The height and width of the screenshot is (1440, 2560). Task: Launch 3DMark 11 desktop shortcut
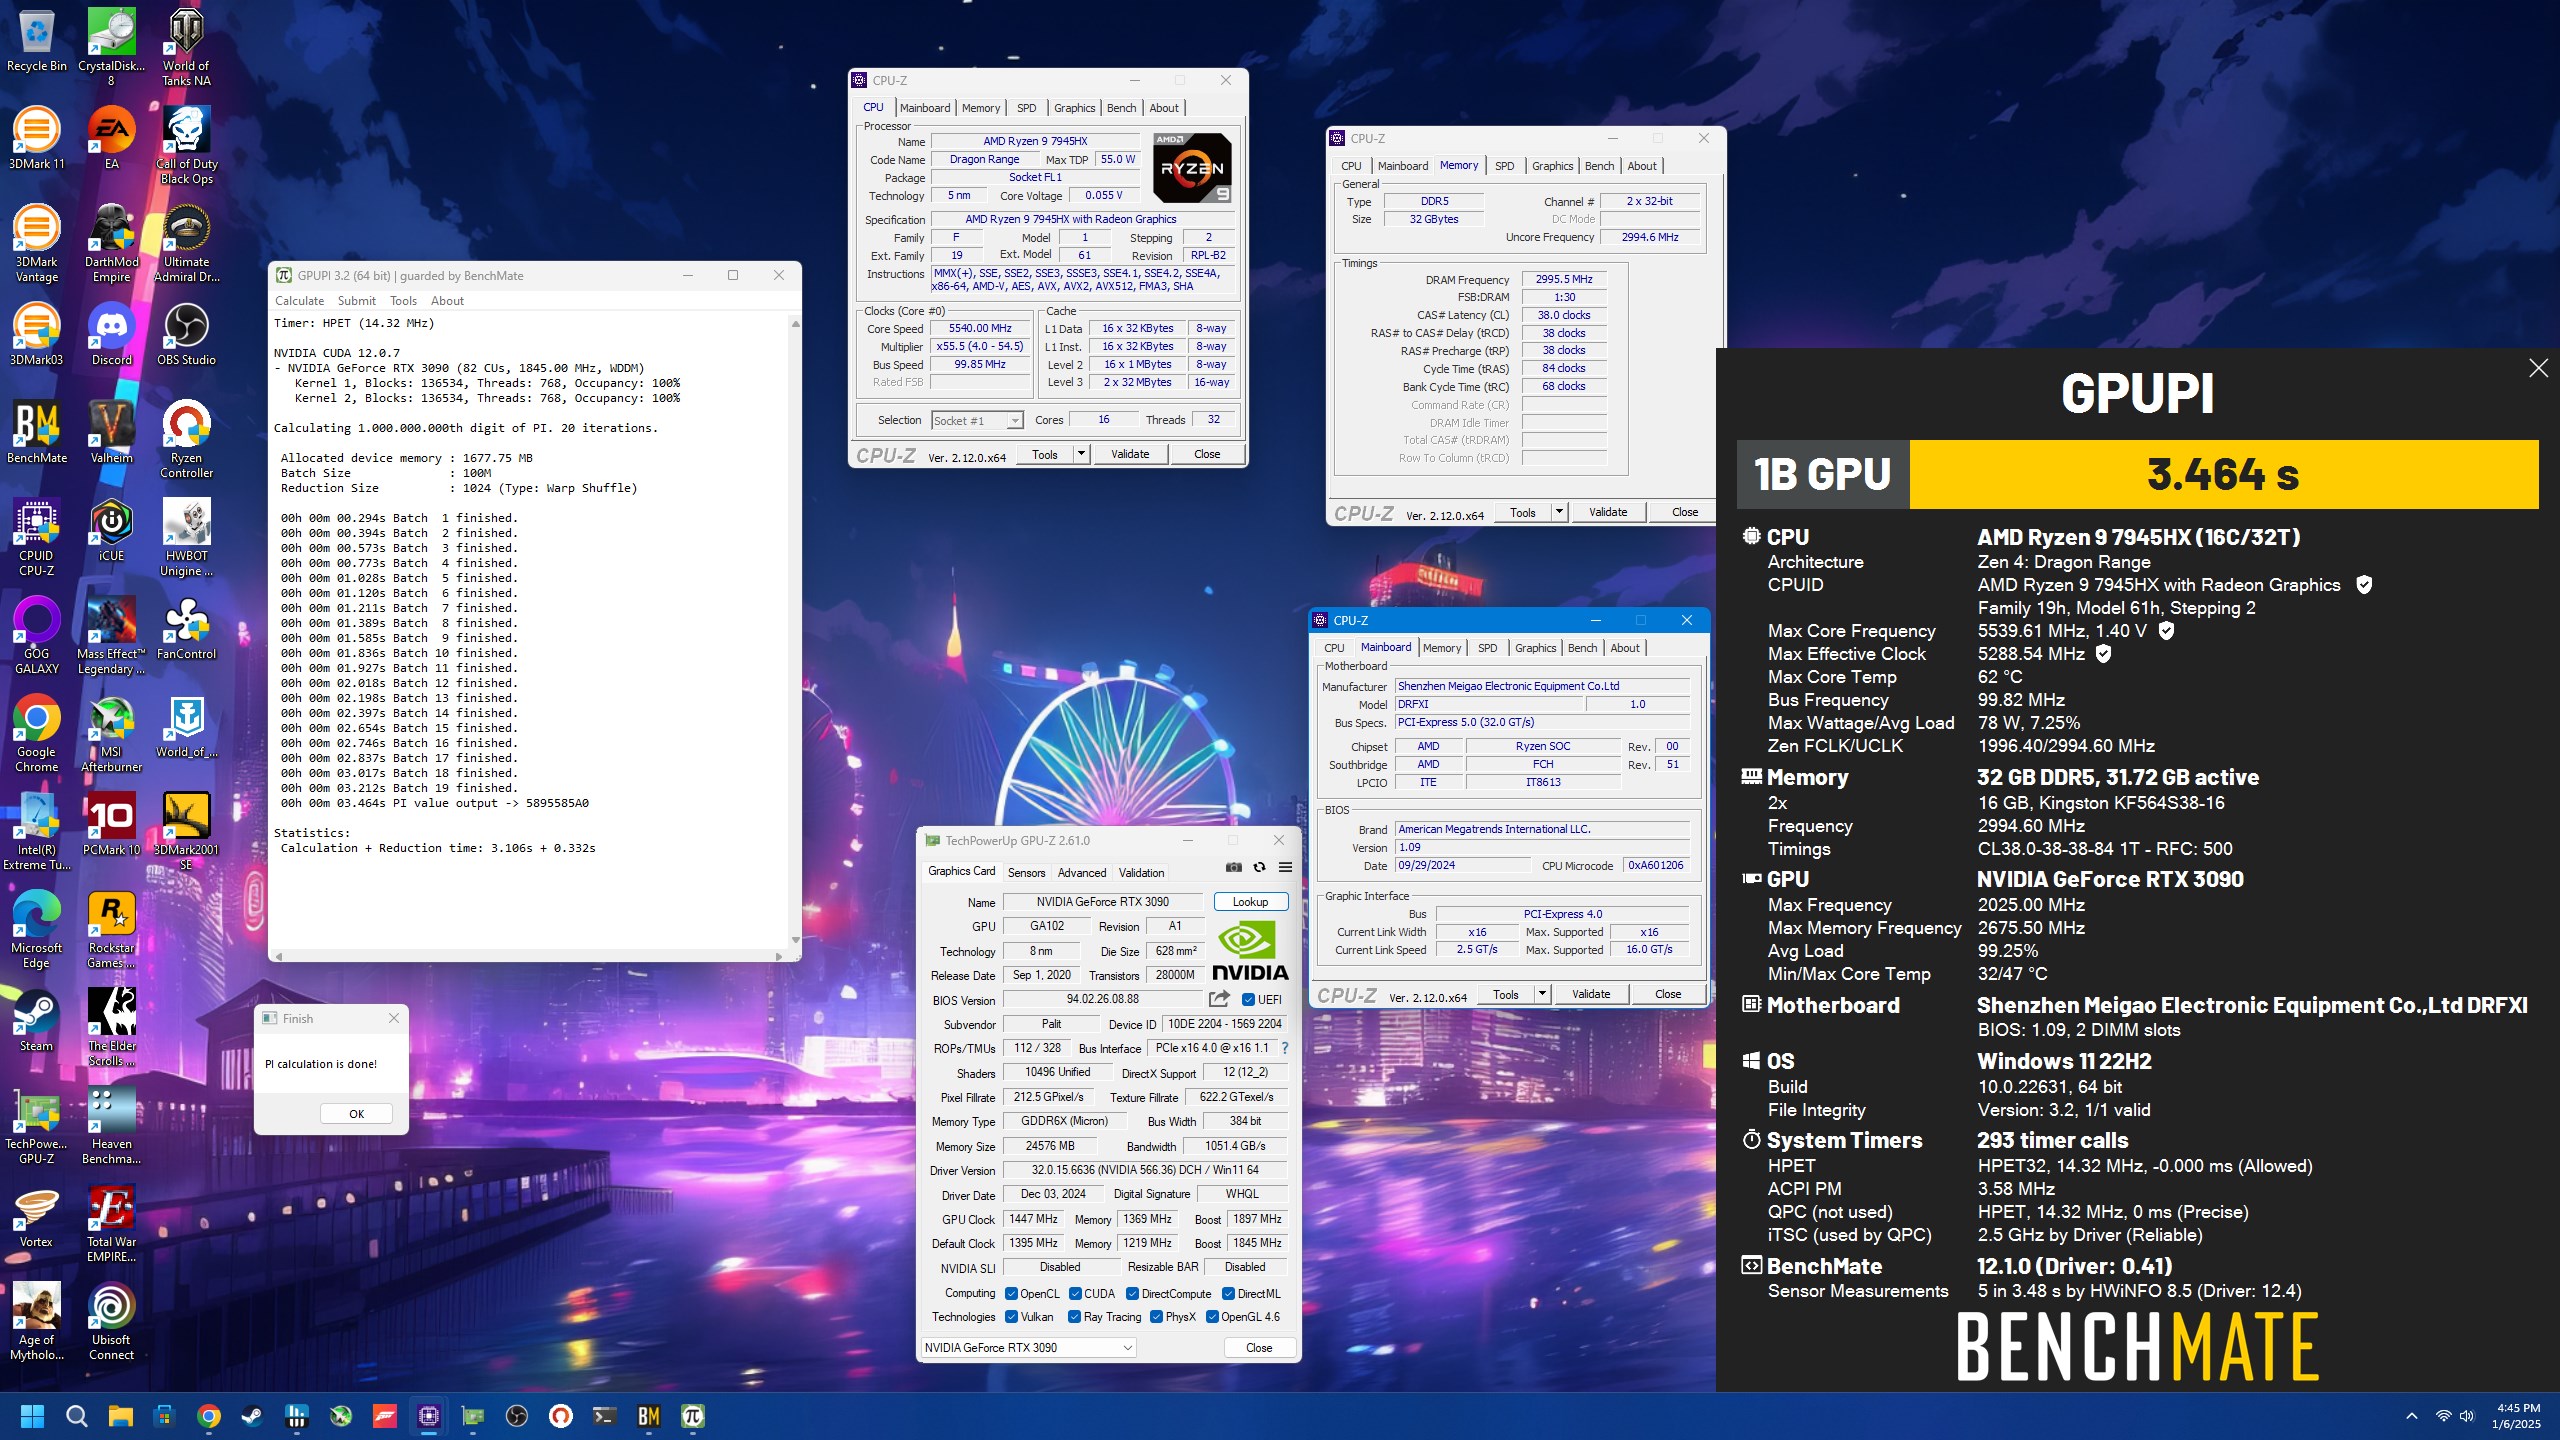pyautogui.click(x=36, y=139)
